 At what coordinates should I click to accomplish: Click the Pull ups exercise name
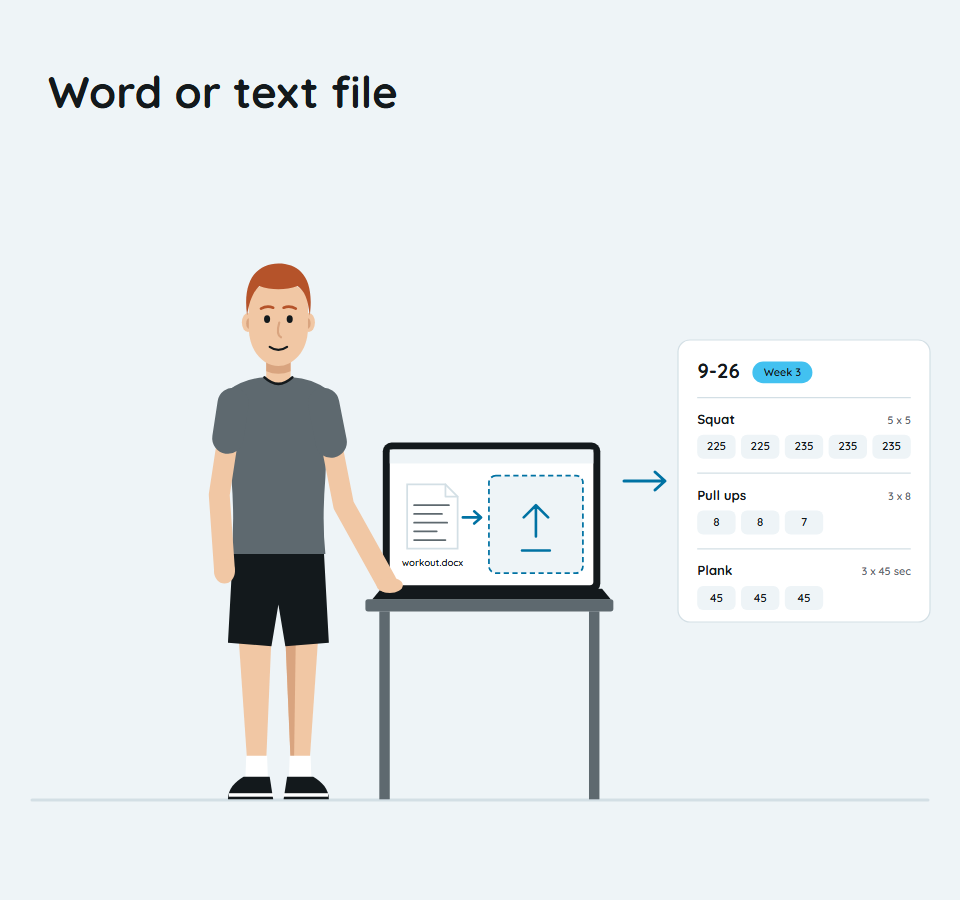[721, 495]
